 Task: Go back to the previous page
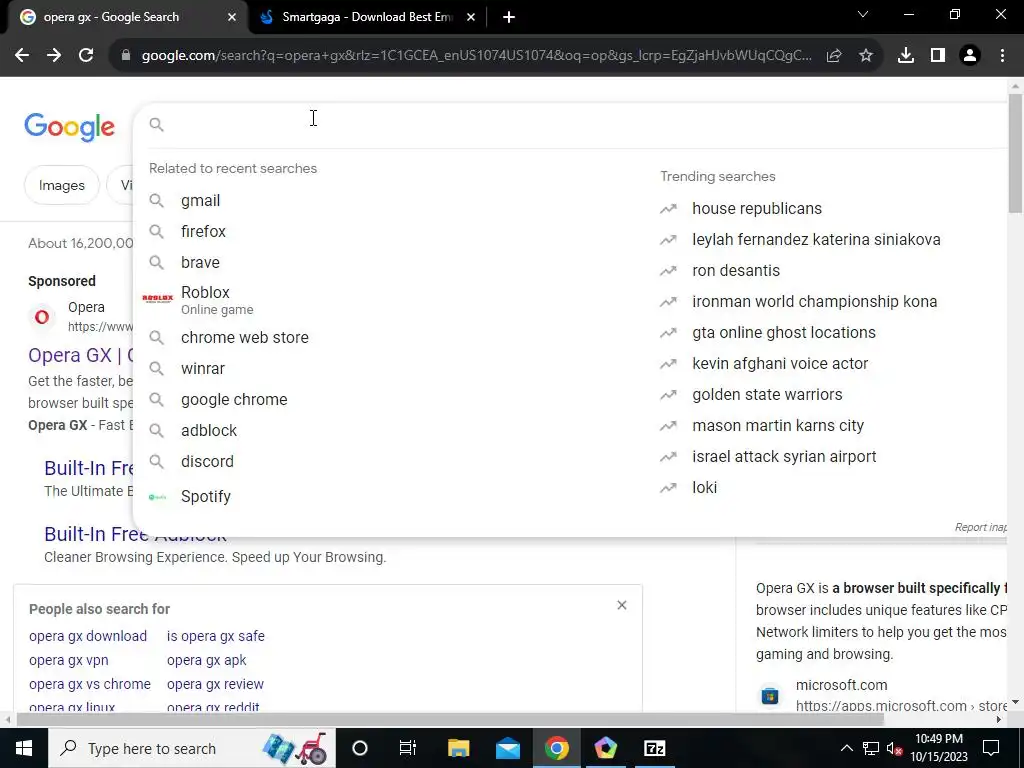(x=22, y=56)
